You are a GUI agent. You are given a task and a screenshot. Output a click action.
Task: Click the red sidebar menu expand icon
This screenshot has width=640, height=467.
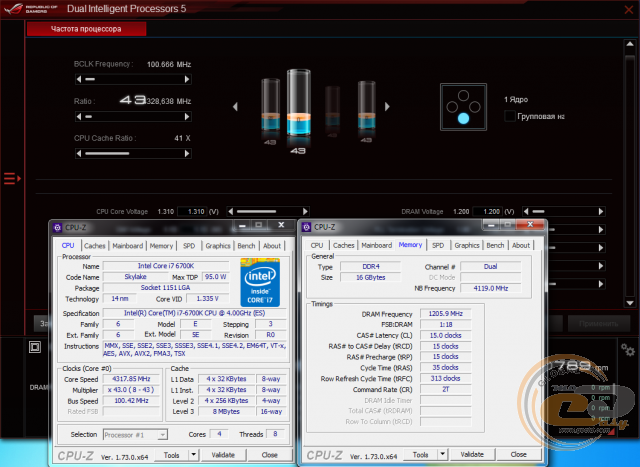12,179
